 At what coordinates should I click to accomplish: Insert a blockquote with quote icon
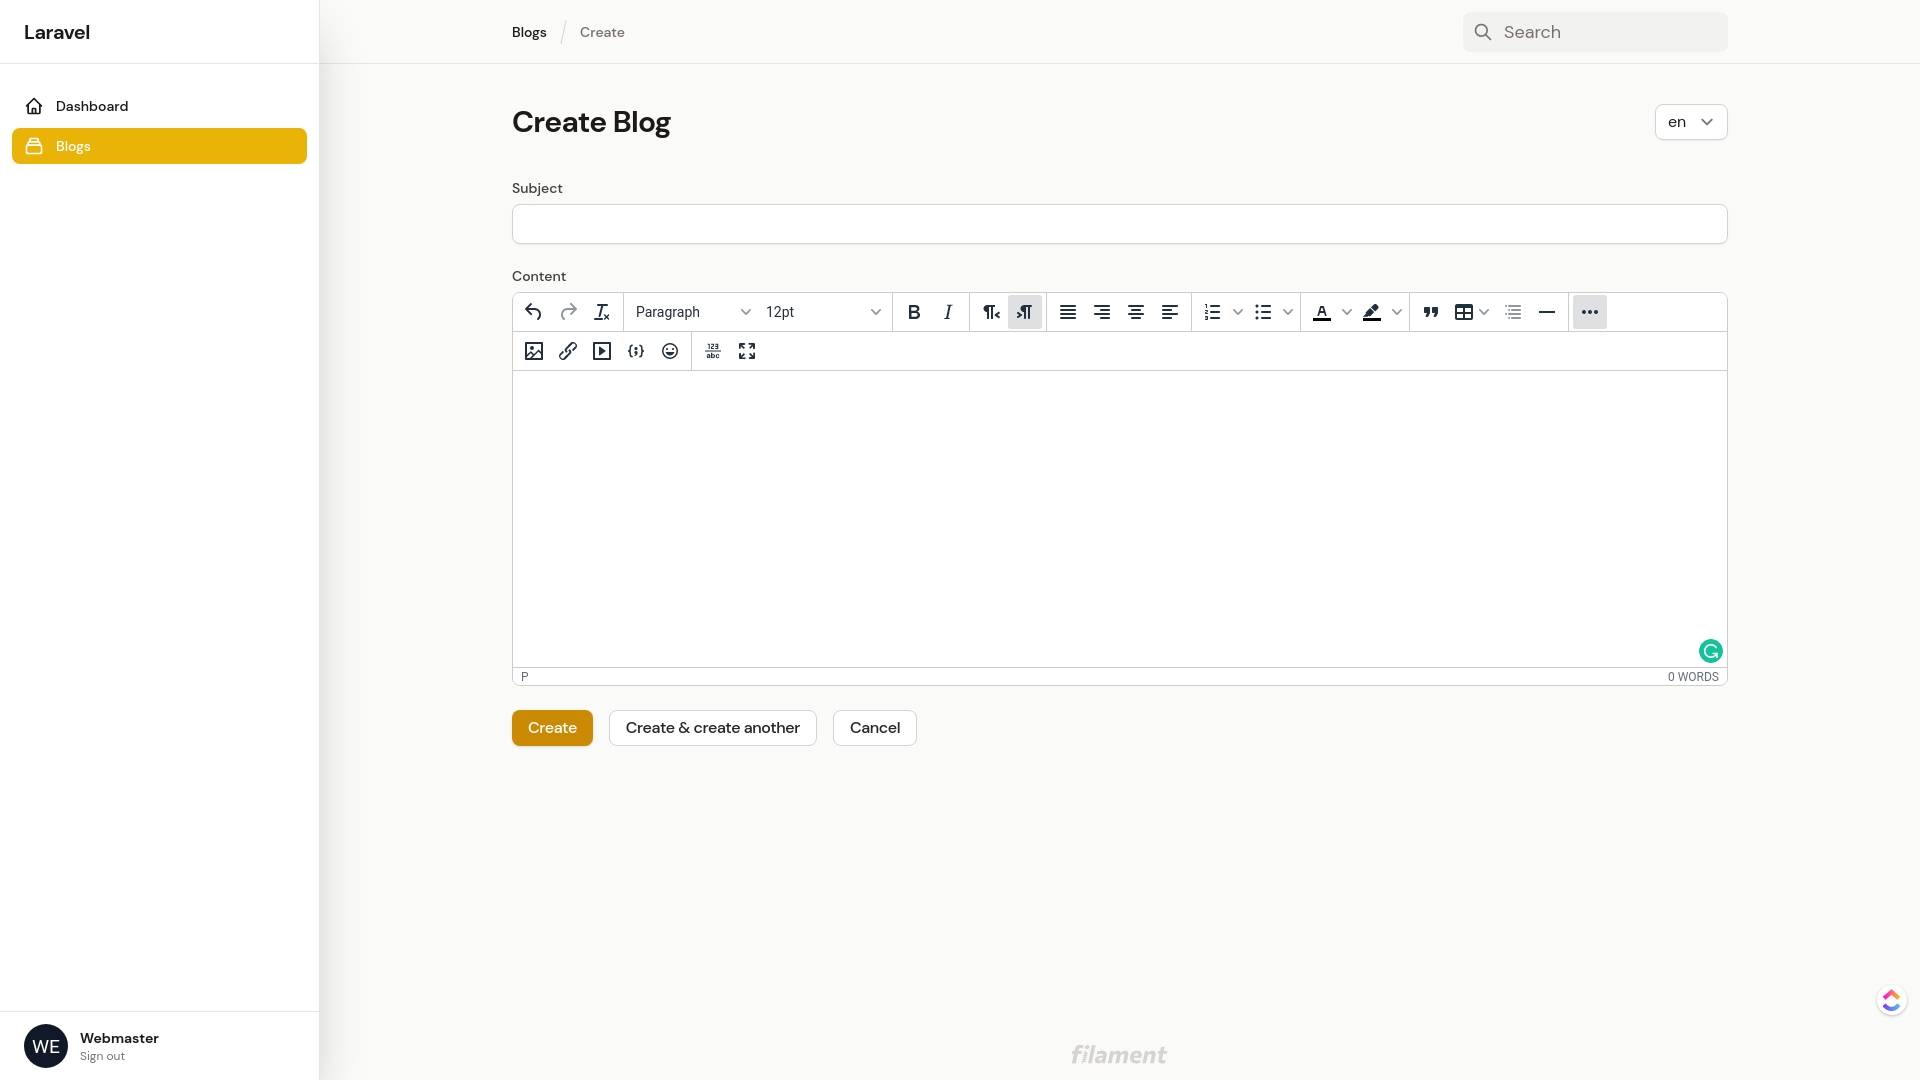(1431, 312)
